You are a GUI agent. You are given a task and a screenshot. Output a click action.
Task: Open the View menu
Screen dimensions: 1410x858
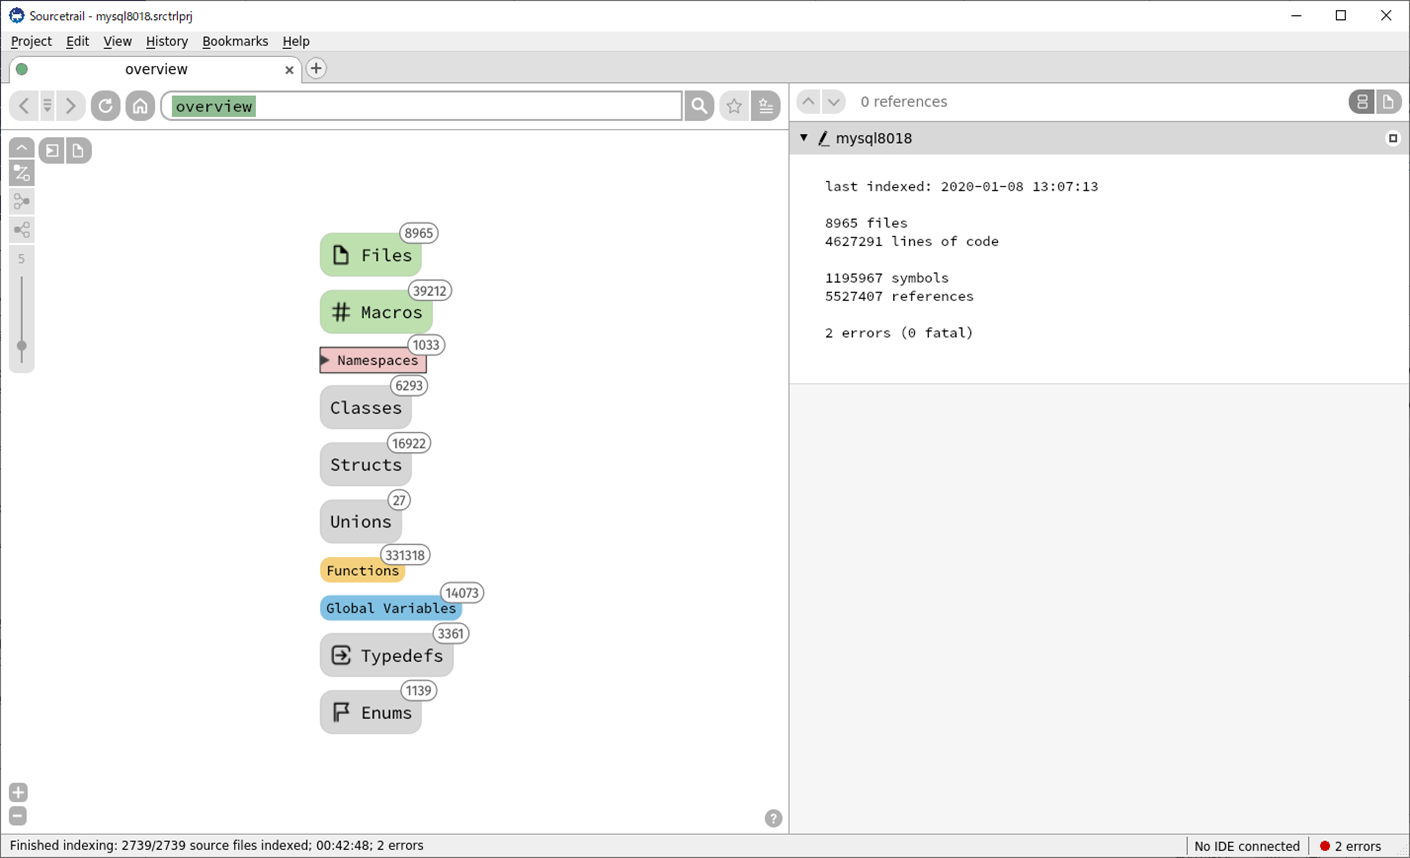click(117, 41)
